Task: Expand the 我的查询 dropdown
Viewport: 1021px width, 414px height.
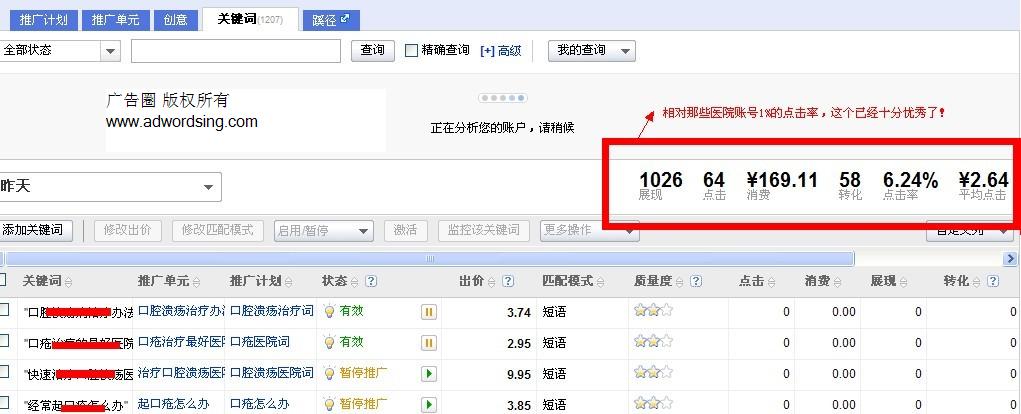Action: (591, 50)
